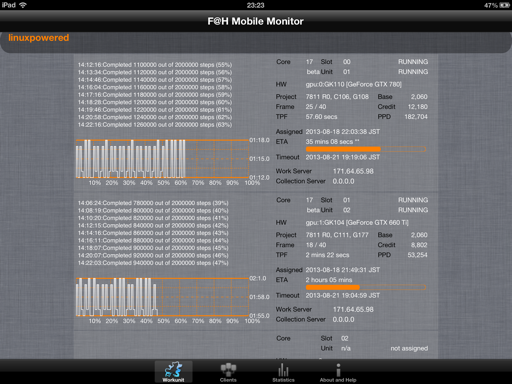Open About and Help tab
This screenshot has width=512, height=384.
pos(338,372)
